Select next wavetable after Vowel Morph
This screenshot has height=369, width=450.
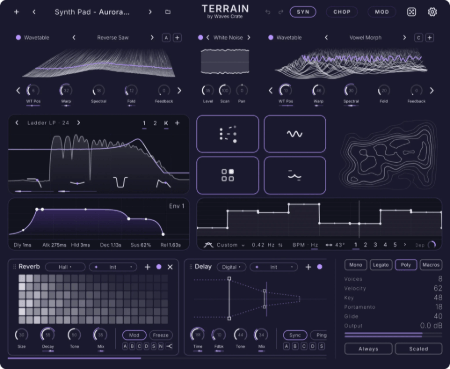[x=404, y=38]
